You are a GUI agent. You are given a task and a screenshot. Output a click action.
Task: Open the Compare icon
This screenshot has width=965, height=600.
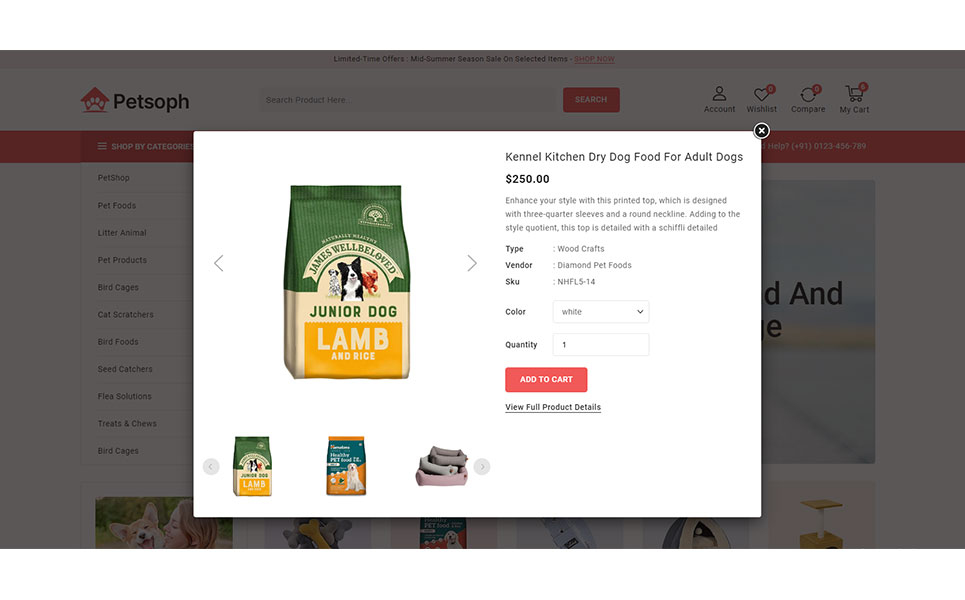[x=808, y=94]
